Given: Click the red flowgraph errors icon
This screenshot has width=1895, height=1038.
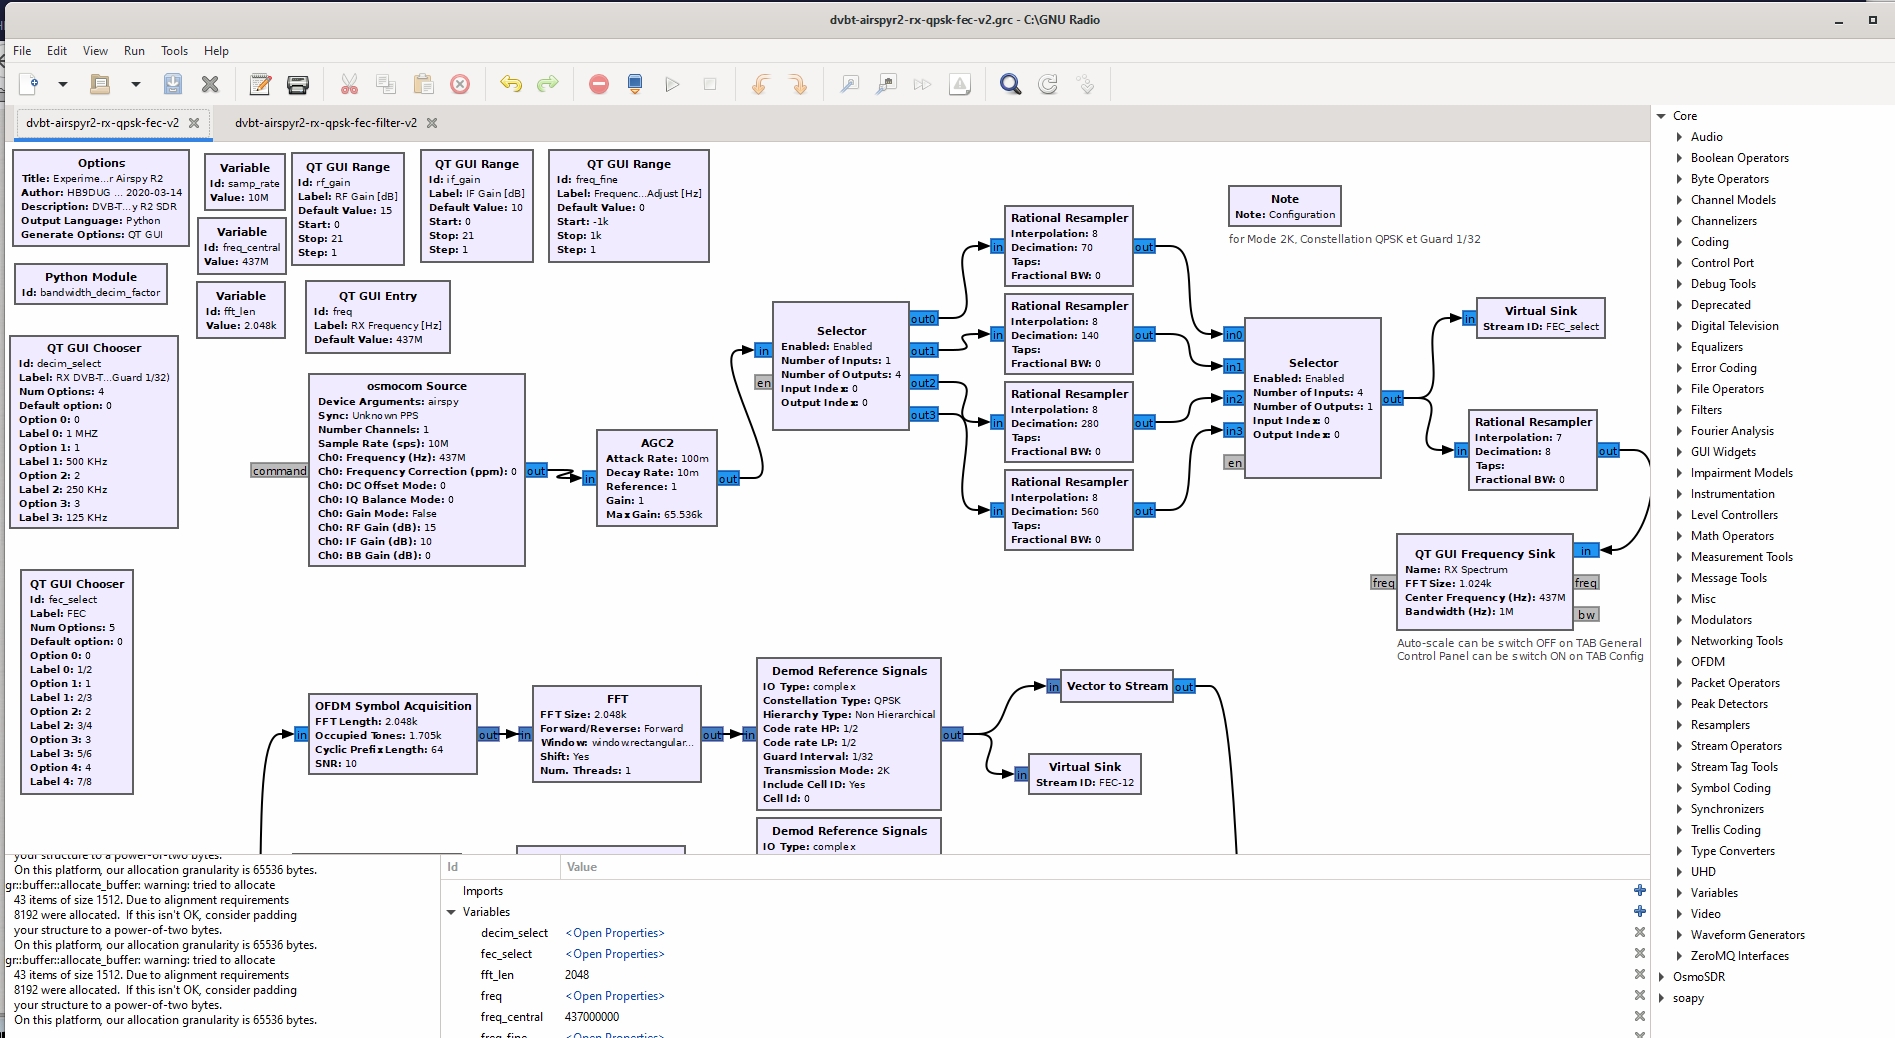Looking at the screenshot, I should coord(599,84).
